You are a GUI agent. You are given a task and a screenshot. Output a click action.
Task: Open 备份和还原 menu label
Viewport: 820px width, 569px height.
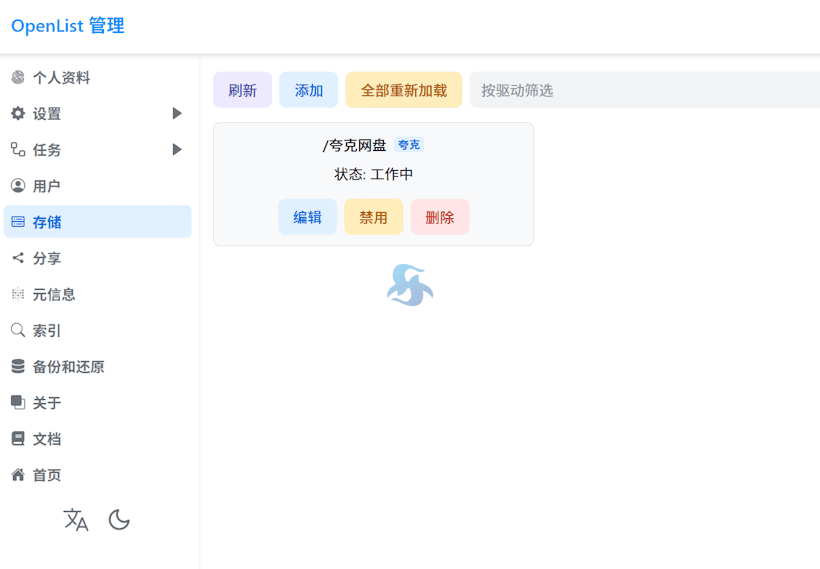click(69, 367)
